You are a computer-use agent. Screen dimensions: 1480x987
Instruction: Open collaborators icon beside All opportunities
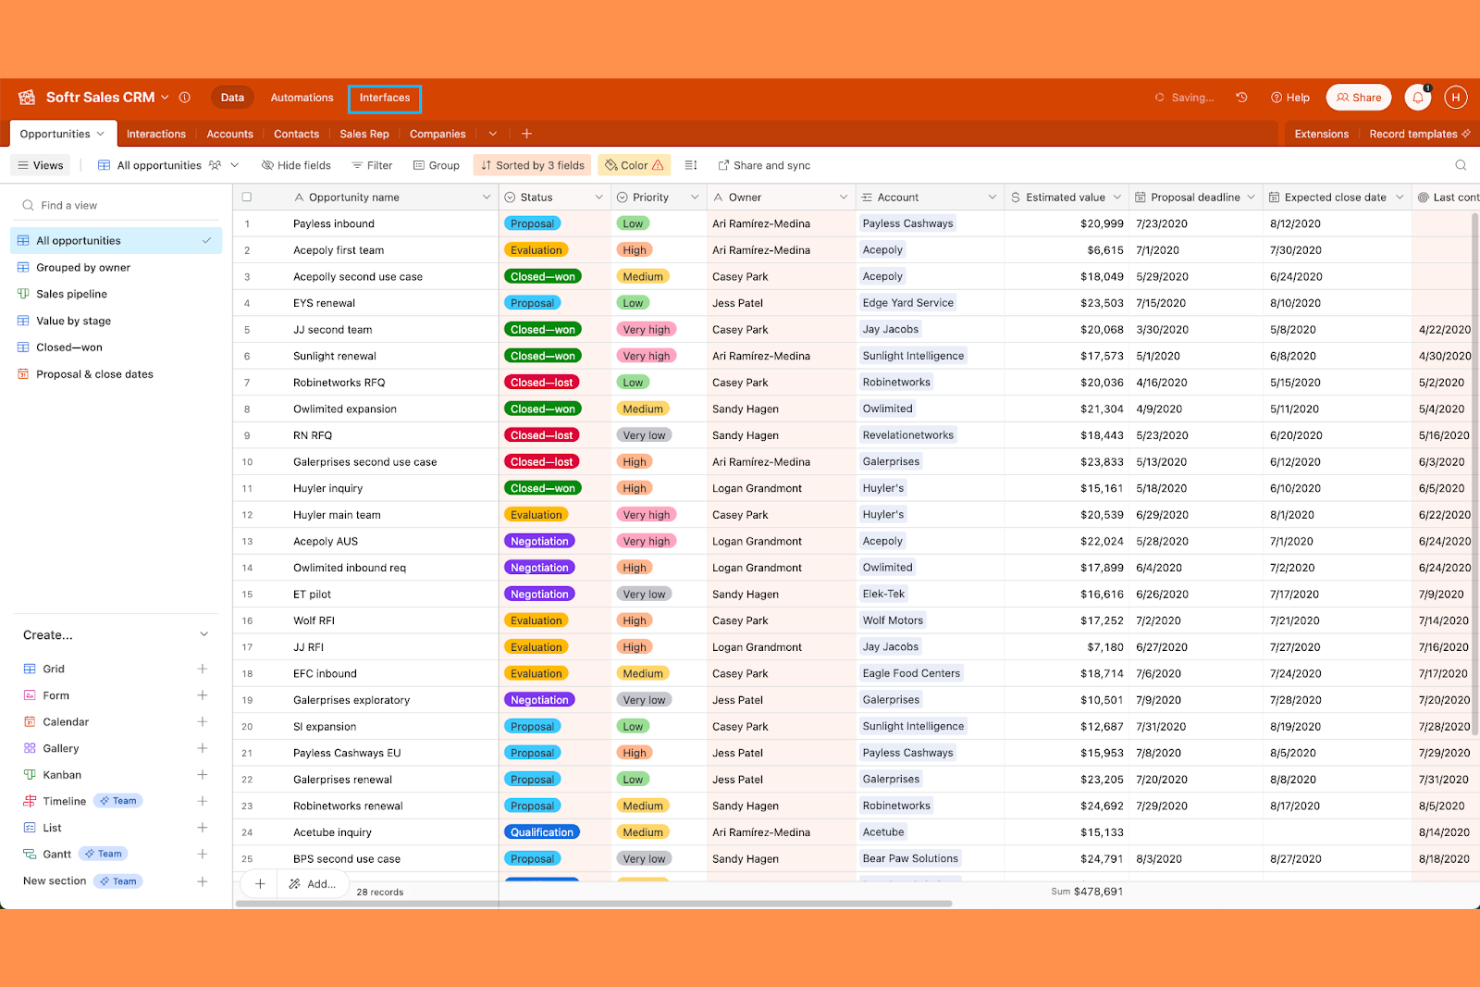point(215,165)
